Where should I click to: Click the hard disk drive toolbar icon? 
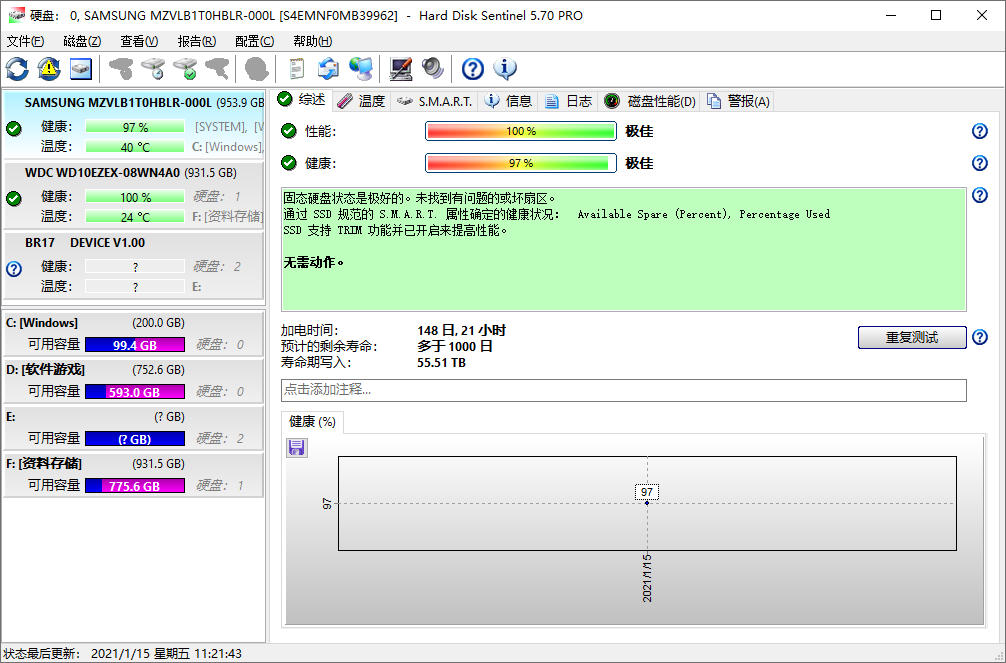click(x=81, y=69)
